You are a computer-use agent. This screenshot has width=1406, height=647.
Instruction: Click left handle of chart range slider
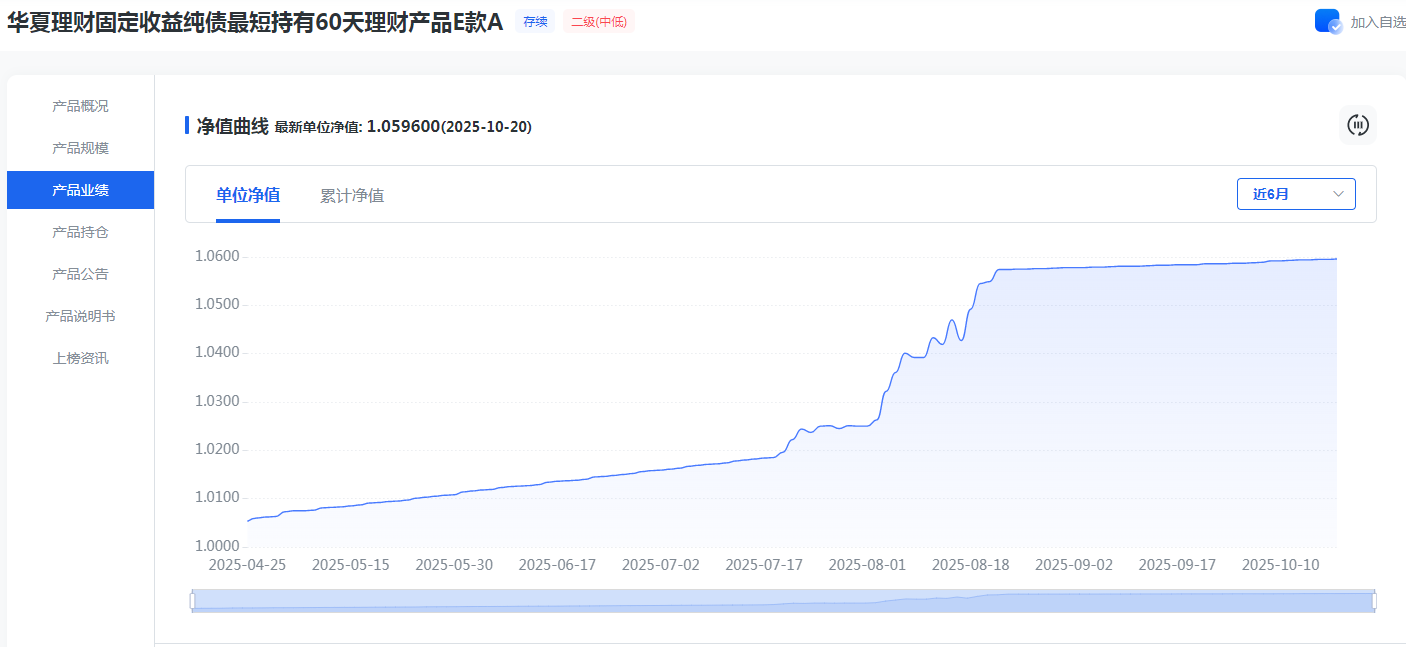click(x=192, y=601)
